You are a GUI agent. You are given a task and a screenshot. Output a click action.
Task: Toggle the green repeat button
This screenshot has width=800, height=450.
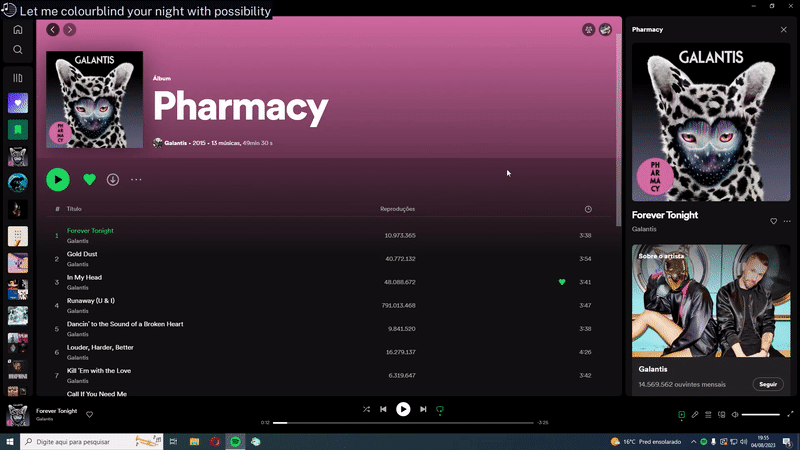coord(440,409)
